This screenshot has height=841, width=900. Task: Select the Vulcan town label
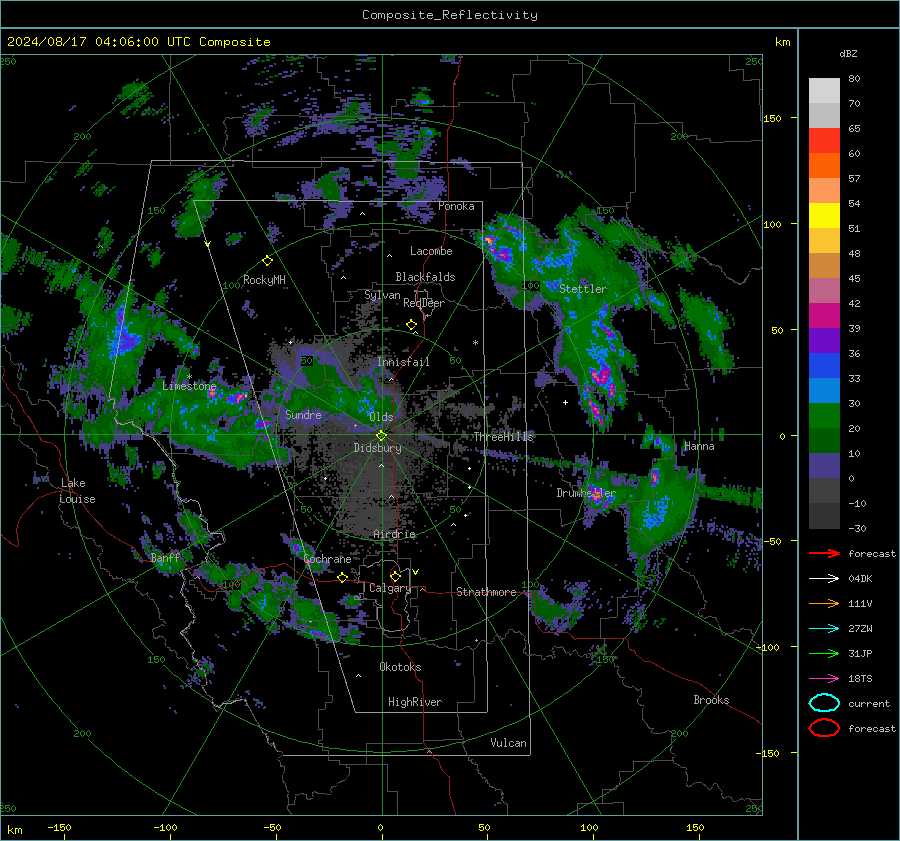pyautogui.click(x=509, y=743)
